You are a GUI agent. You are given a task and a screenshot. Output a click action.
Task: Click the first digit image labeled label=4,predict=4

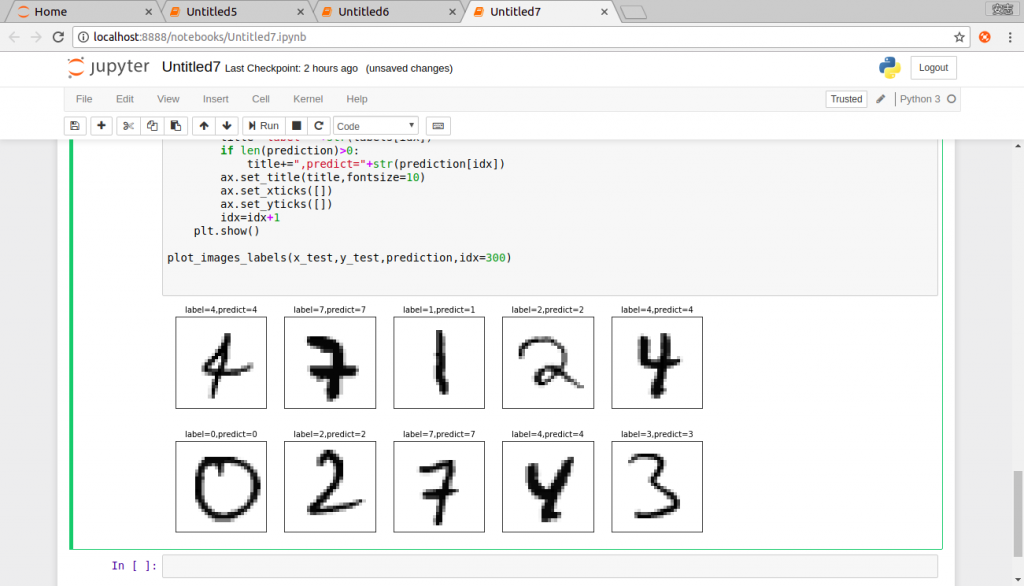pyautogui.click(x=221, y=363)
